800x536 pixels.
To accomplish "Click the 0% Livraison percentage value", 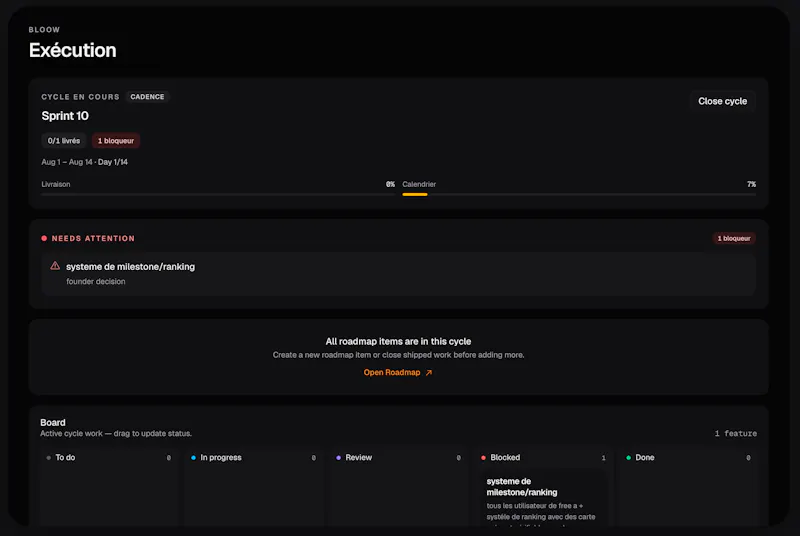I will point(390,184).
